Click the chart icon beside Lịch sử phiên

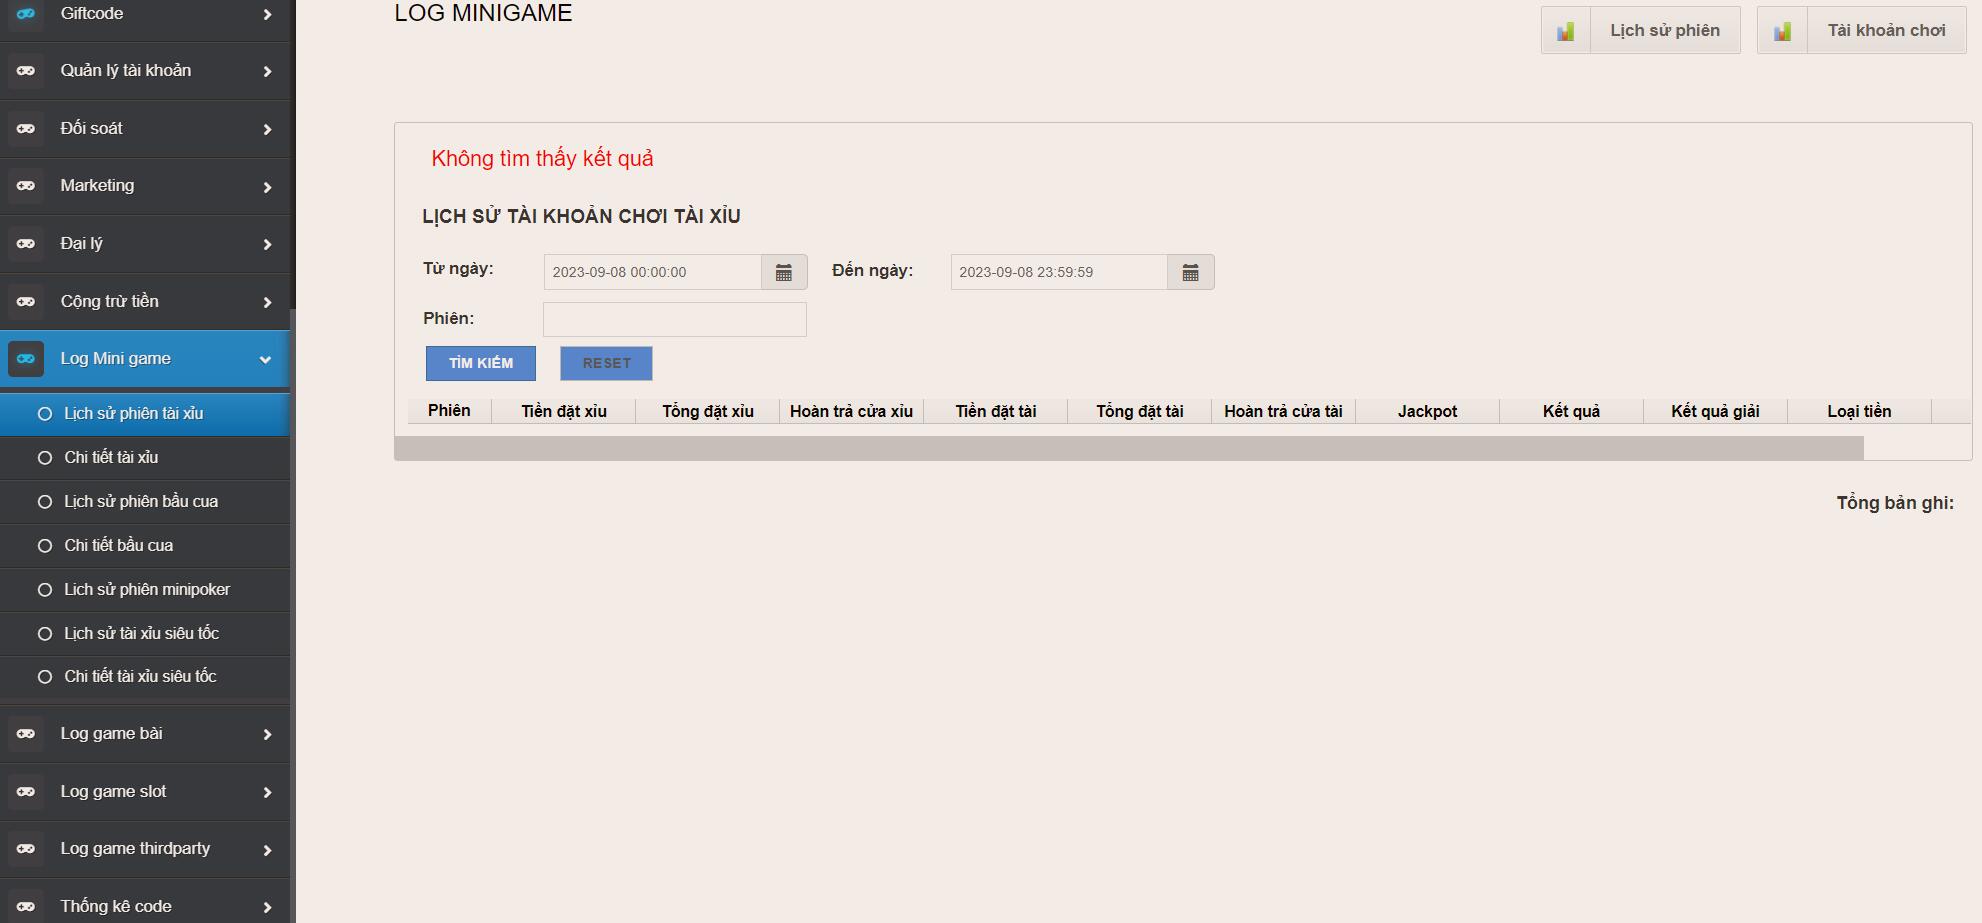click(x=1565, y=31)
